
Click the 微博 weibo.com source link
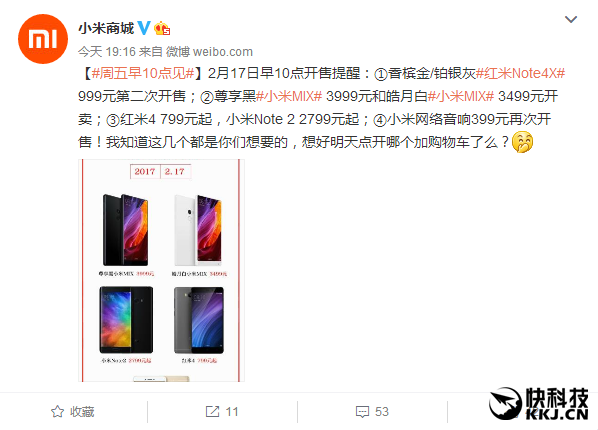[x=209, y=52]
